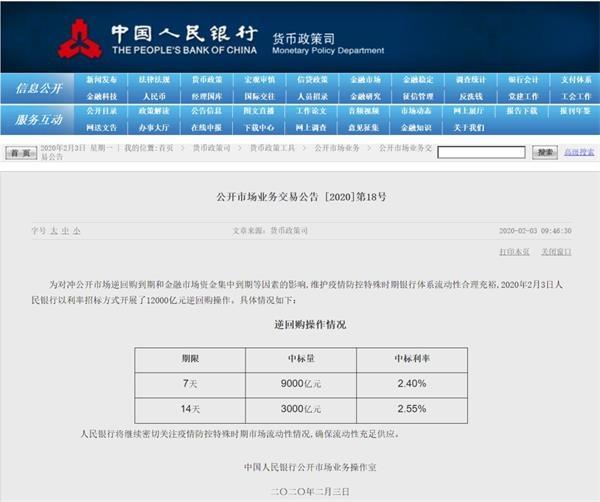Open the 党建工作 menu item
The height and width of the screenshot is (502, 600).
[523, 96]
